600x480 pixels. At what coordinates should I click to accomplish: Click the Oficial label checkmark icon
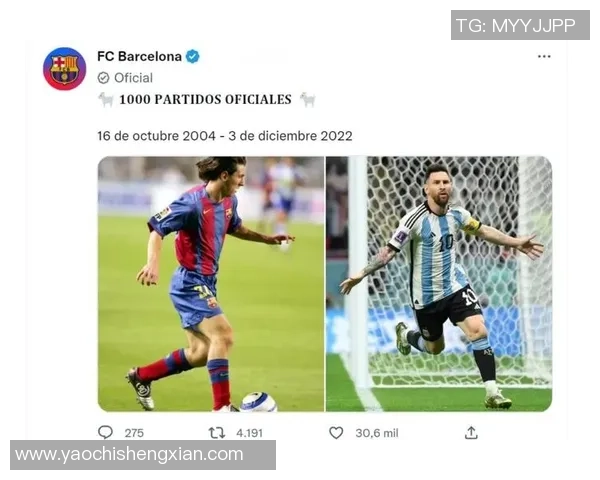pos(103,78)
